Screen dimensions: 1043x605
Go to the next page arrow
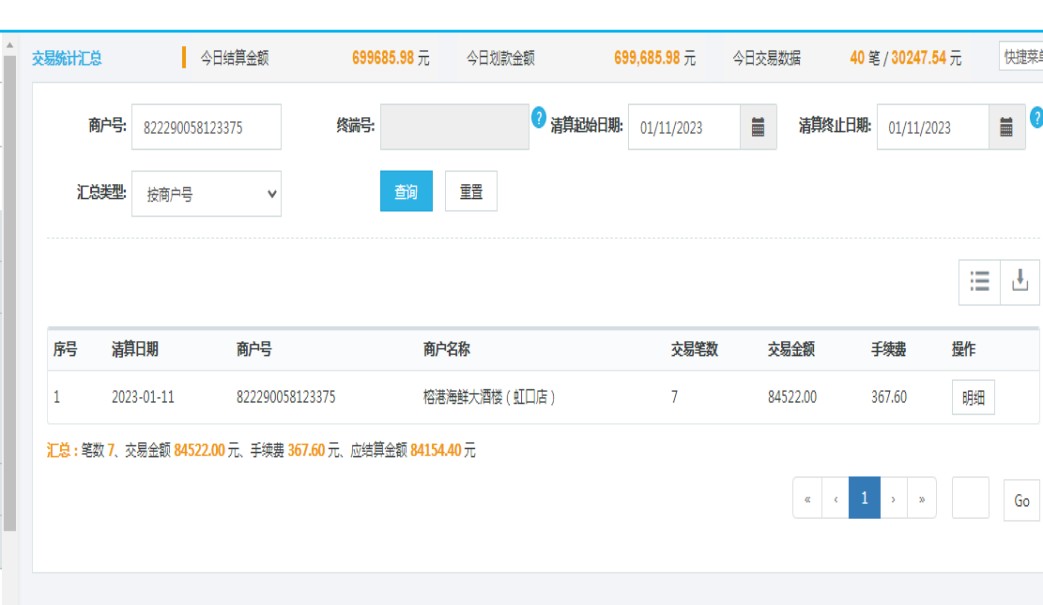[x=893, y=499]
